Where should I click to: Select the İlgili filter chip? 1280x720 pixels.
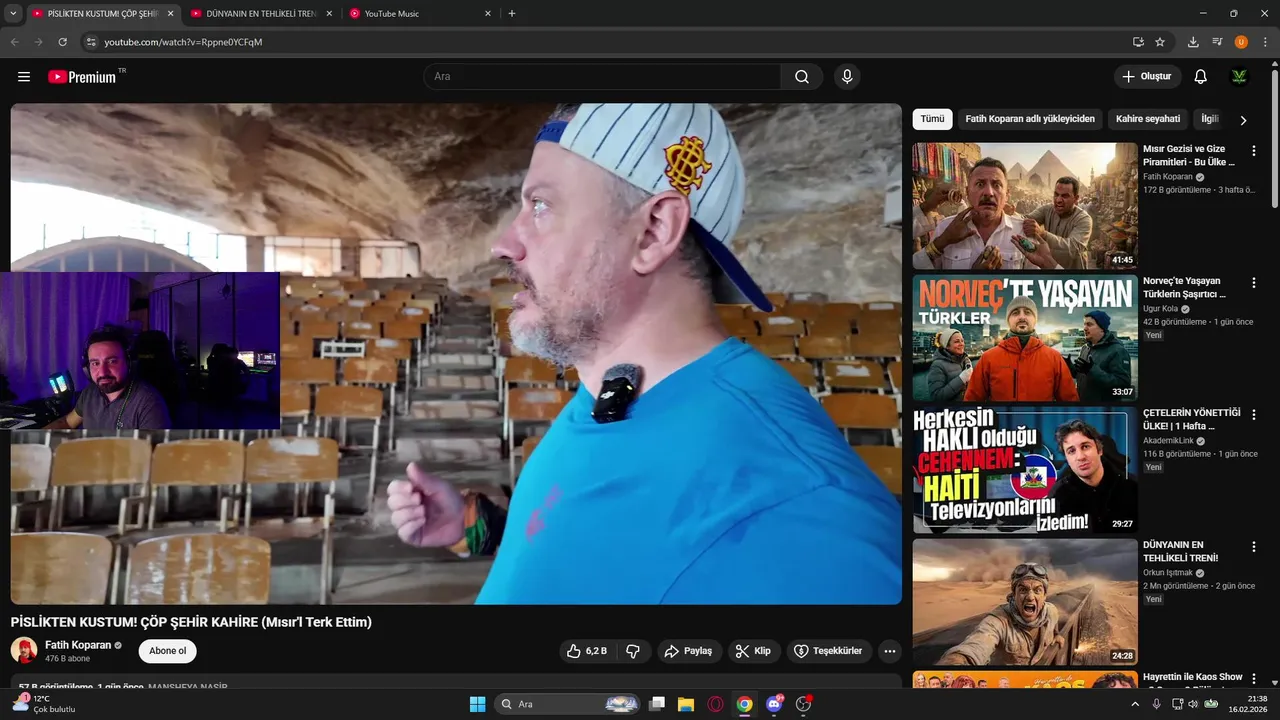click(x=1210, y=119)
